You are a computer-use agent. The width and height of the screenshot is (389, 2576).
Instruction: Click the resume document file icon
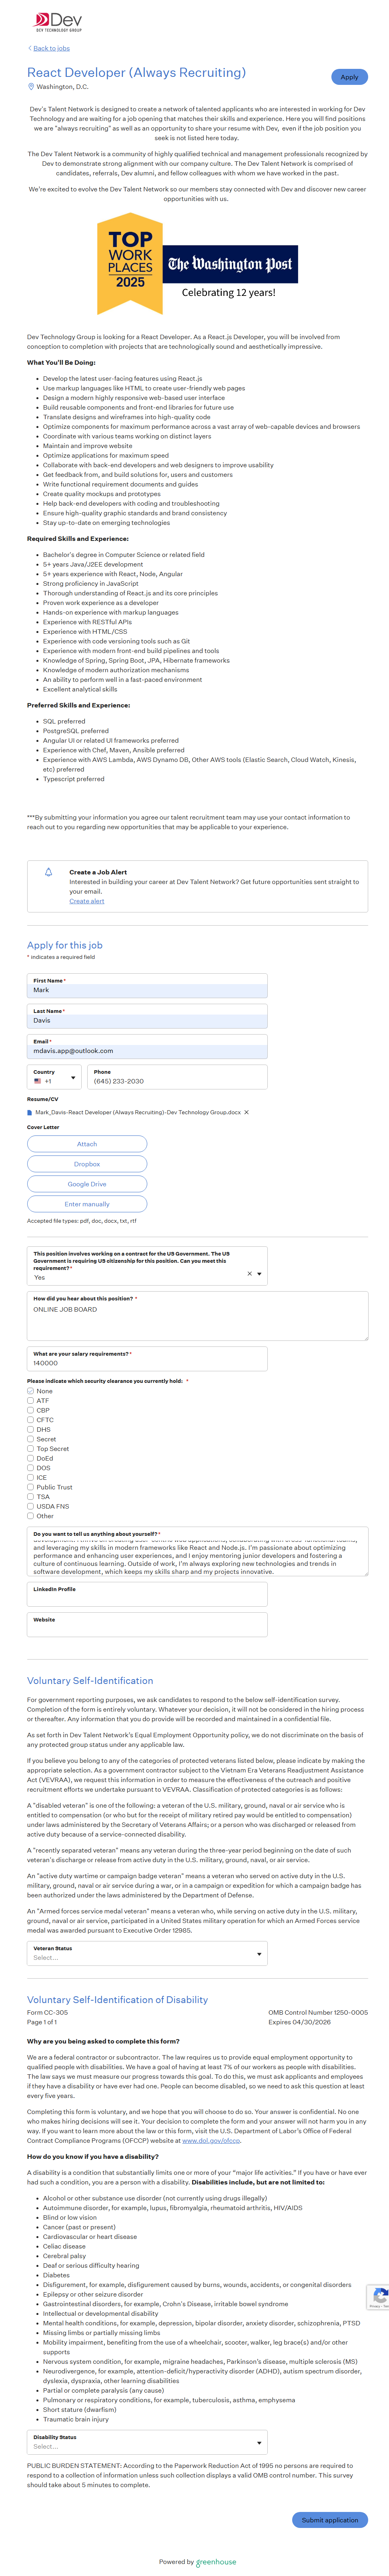click(30, 1112)
